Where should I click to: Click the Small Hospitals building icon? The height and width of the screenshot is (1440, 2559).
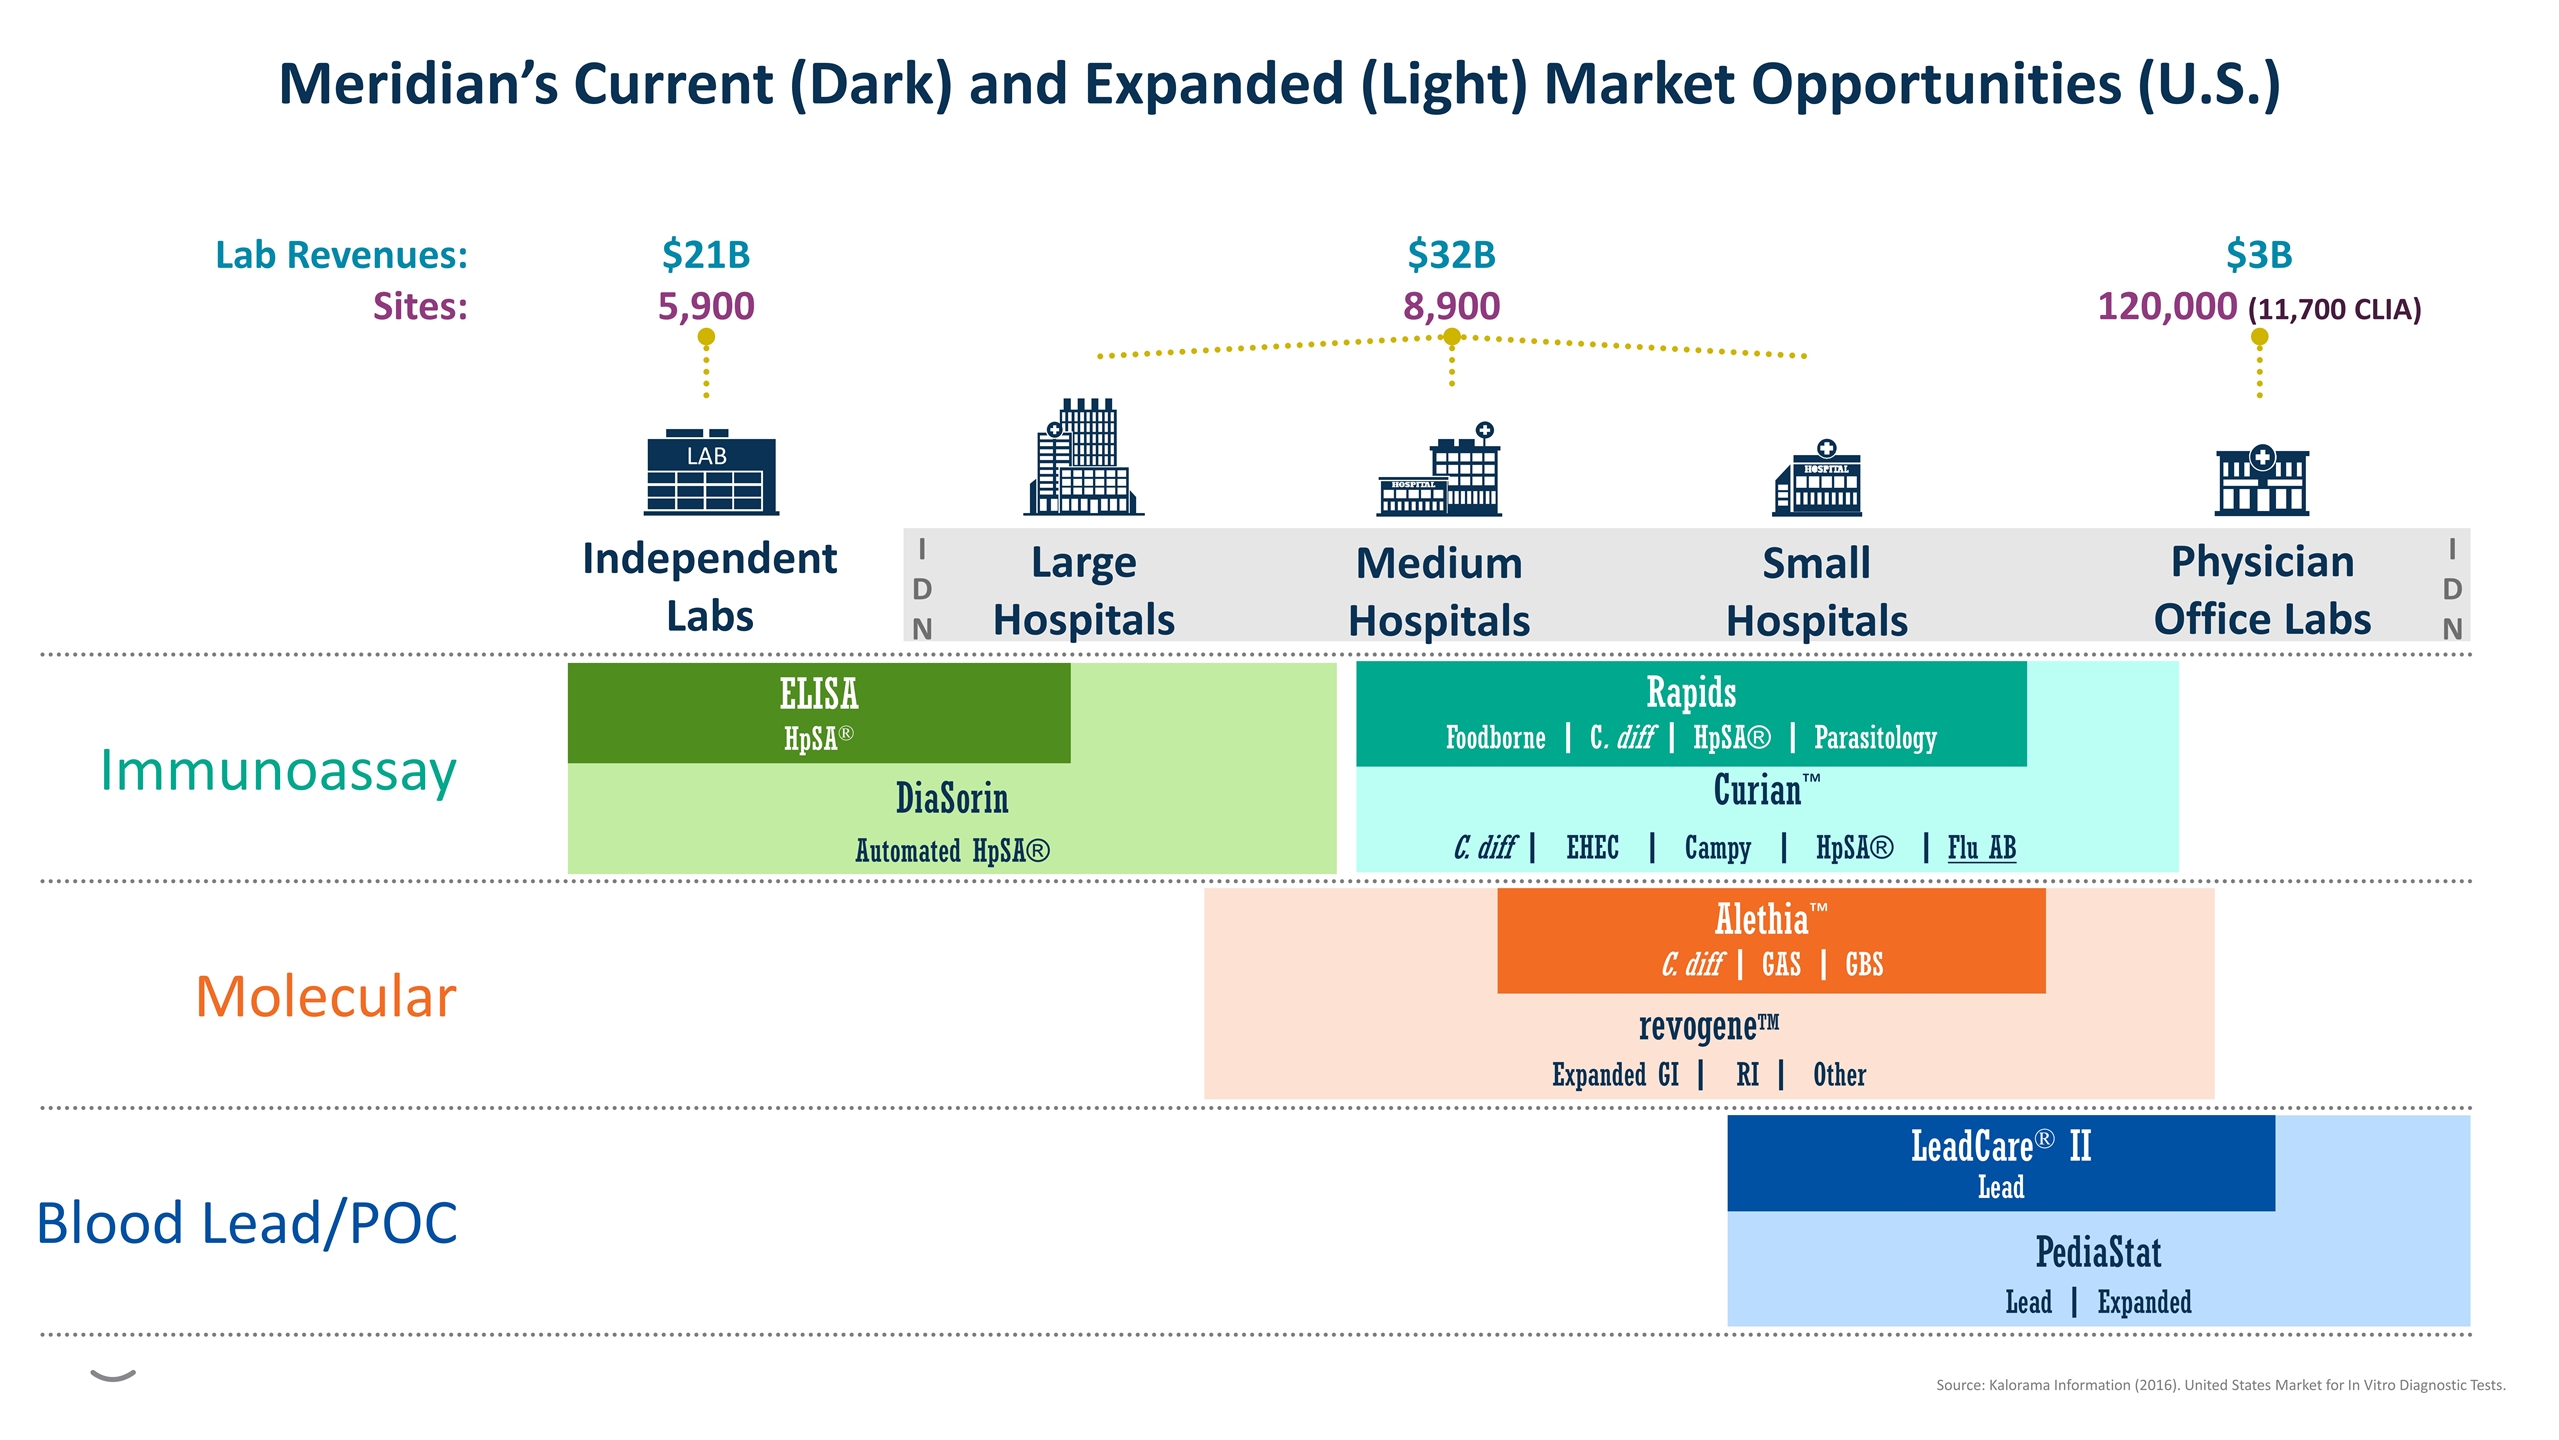[x=1817, y=478]
